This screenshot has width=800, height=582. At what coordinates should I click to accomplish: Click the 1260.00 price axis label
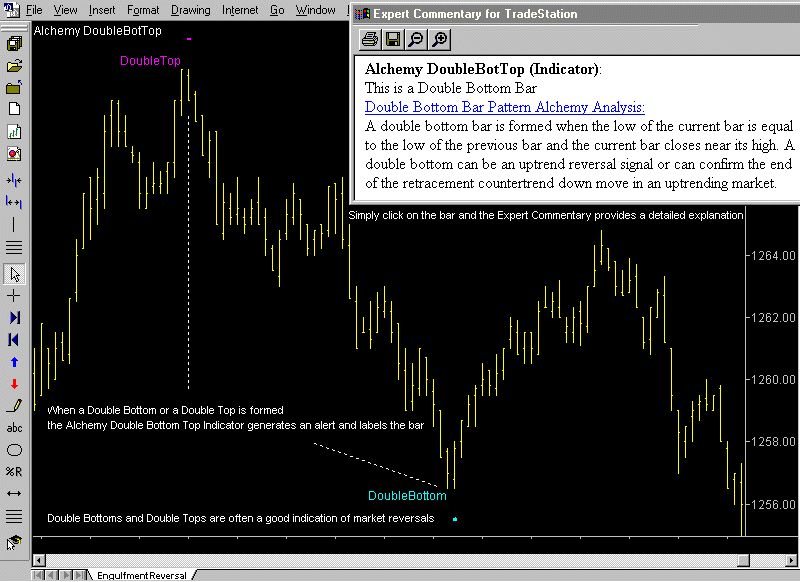click(x=773, y=380)
